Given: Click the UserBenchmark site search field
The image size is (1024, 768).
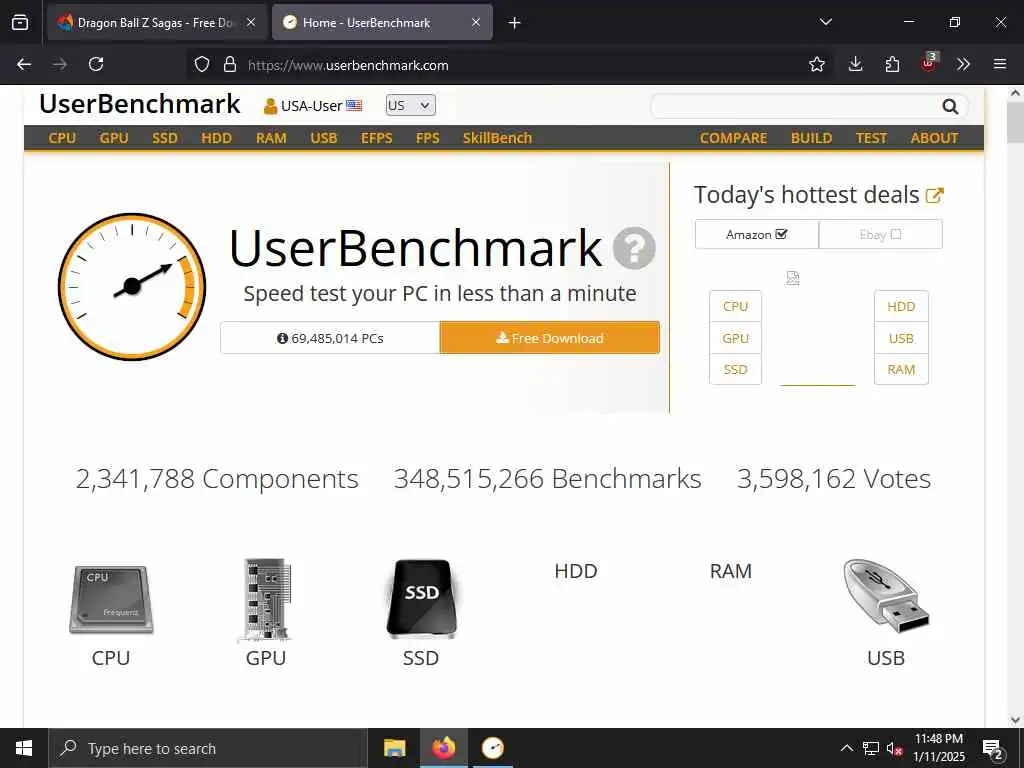Looking at the screenshot, I should (795, 106).
